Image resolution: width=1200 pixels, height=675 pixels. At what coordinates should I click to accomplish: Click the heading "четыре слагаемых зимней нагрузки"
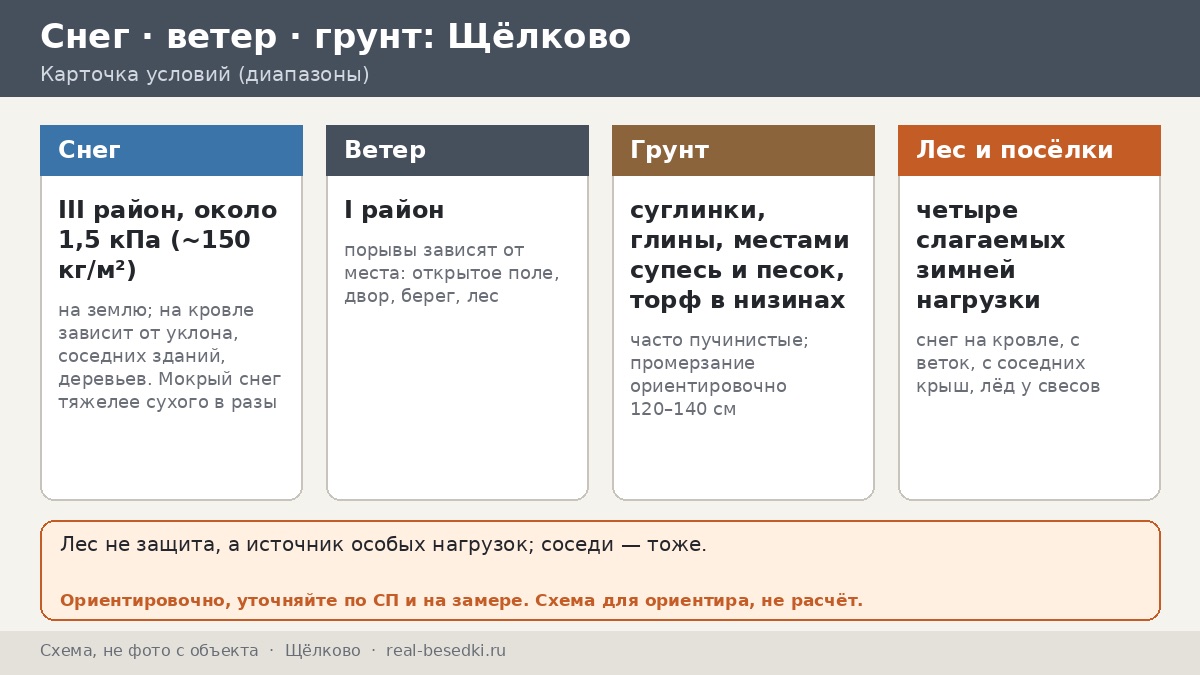point(991,256)
